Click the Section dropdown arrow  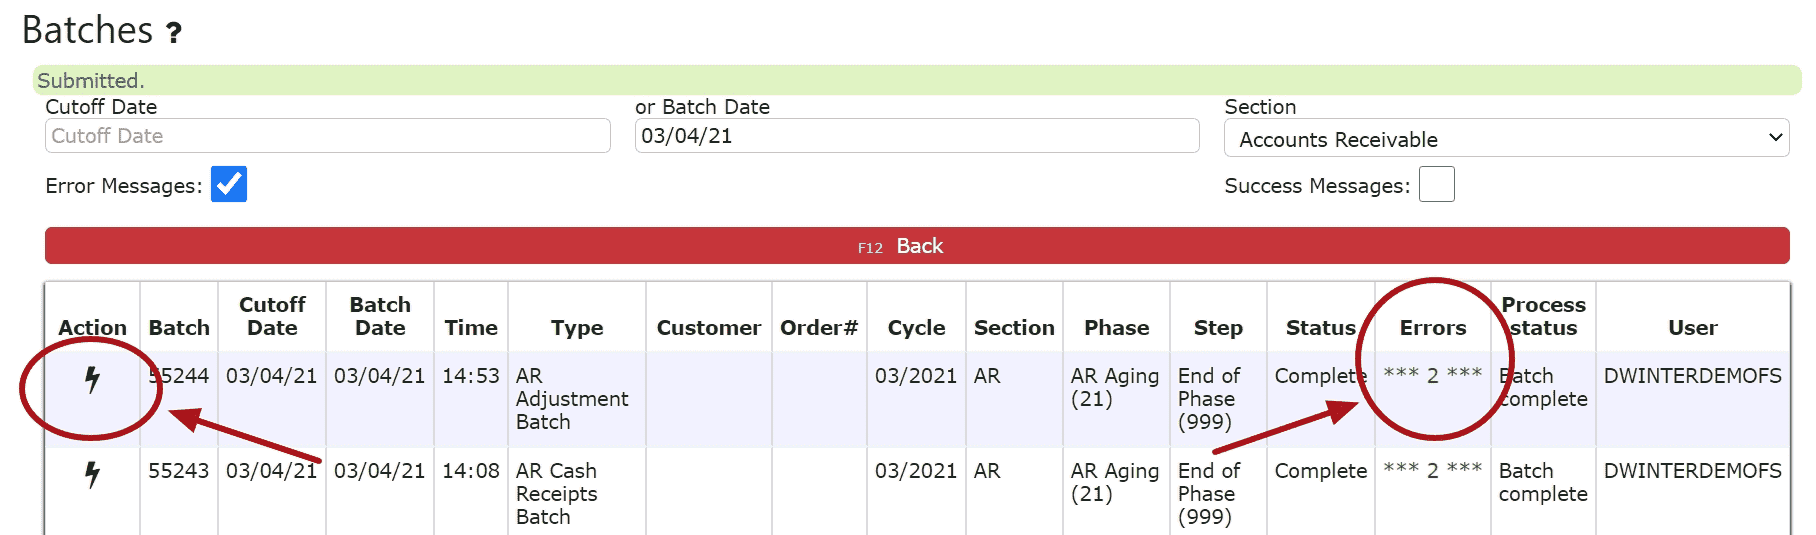tap(1775, 138)
